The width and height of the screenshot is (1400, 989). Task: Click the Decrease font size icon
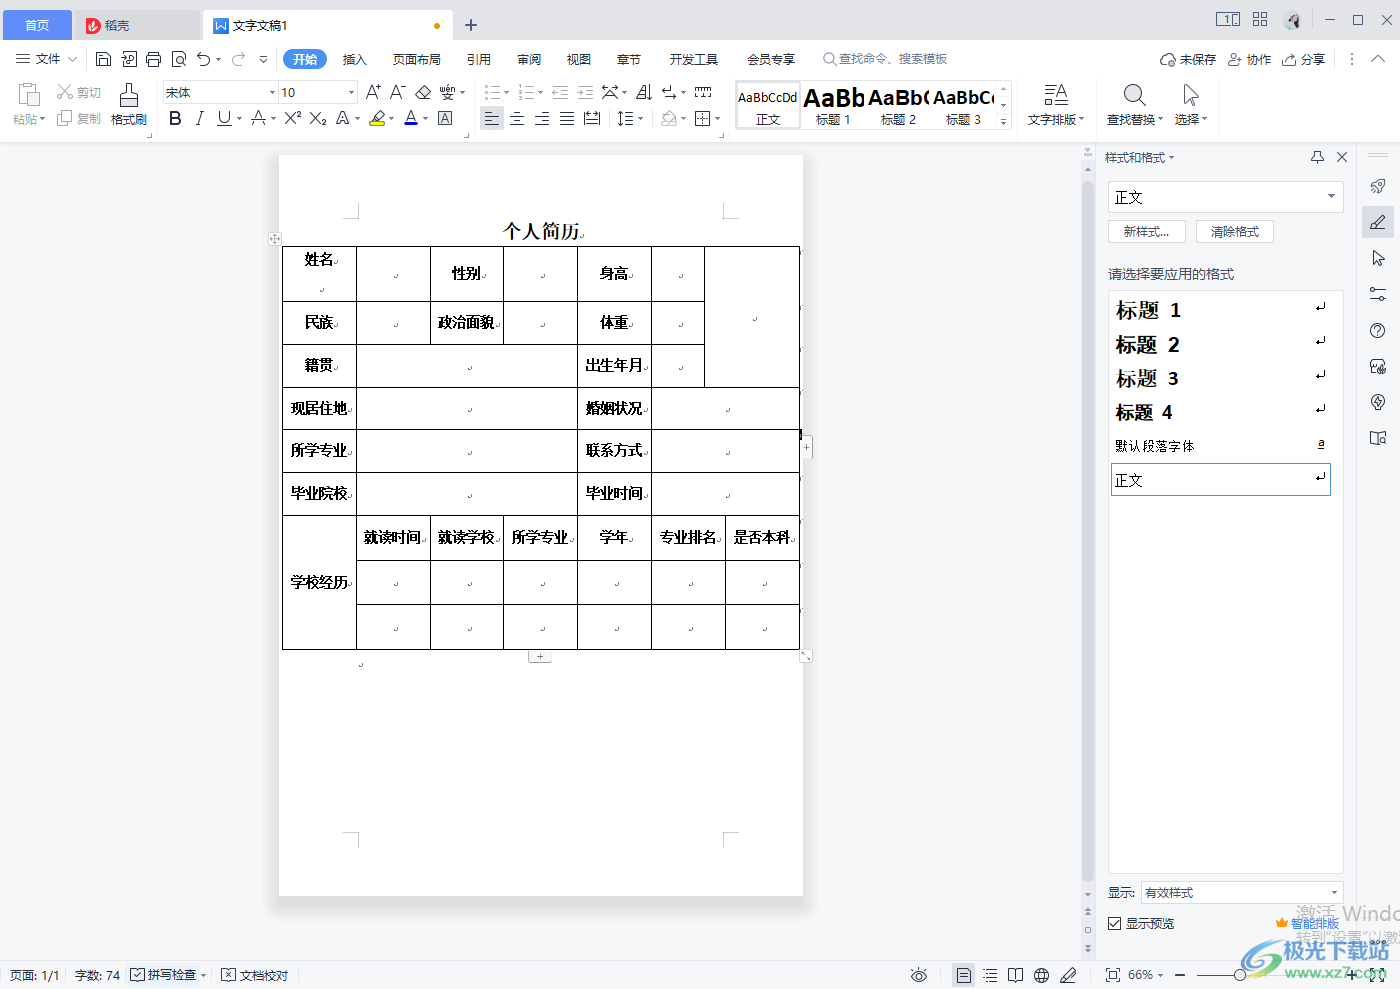(x=397, y=92)
